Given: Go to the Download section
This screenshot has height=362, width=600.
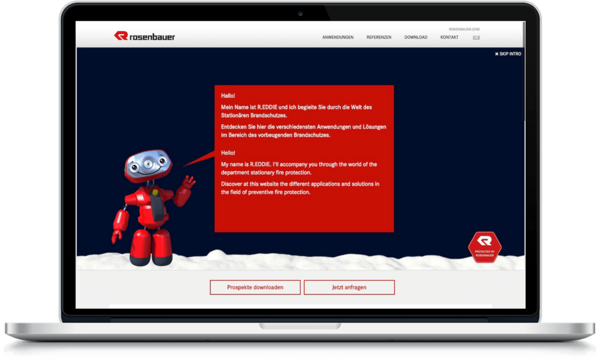Looking at the screenshot, I should (416, 37).
